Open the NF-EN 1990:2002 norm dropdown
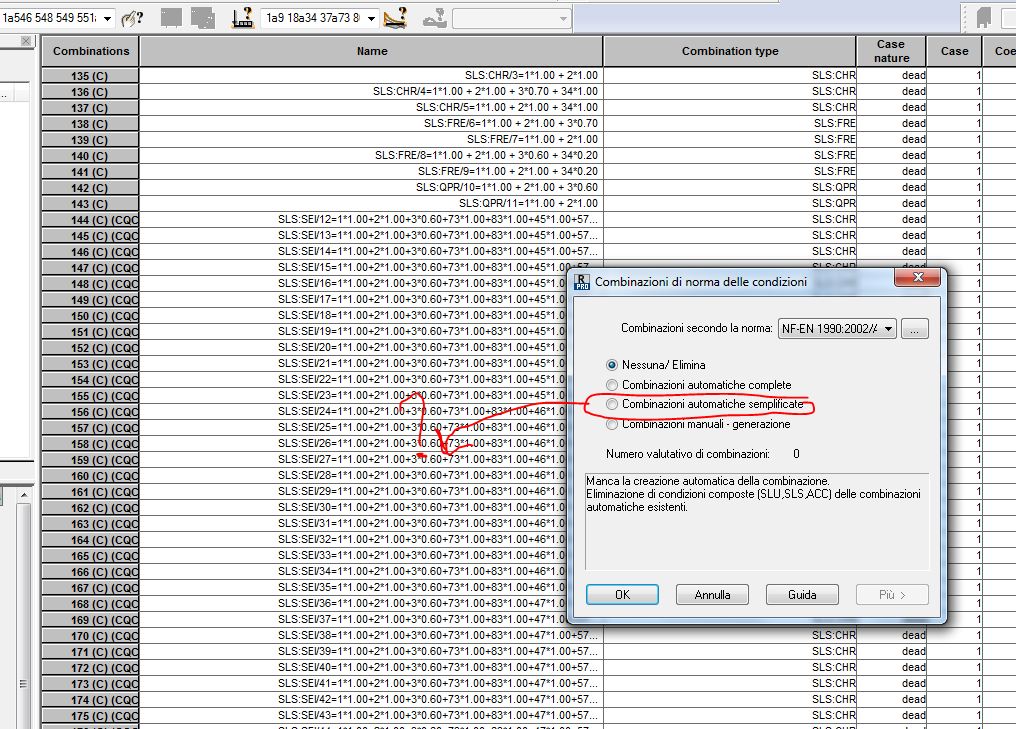The image size is (1016, 729). coord(888,329)
